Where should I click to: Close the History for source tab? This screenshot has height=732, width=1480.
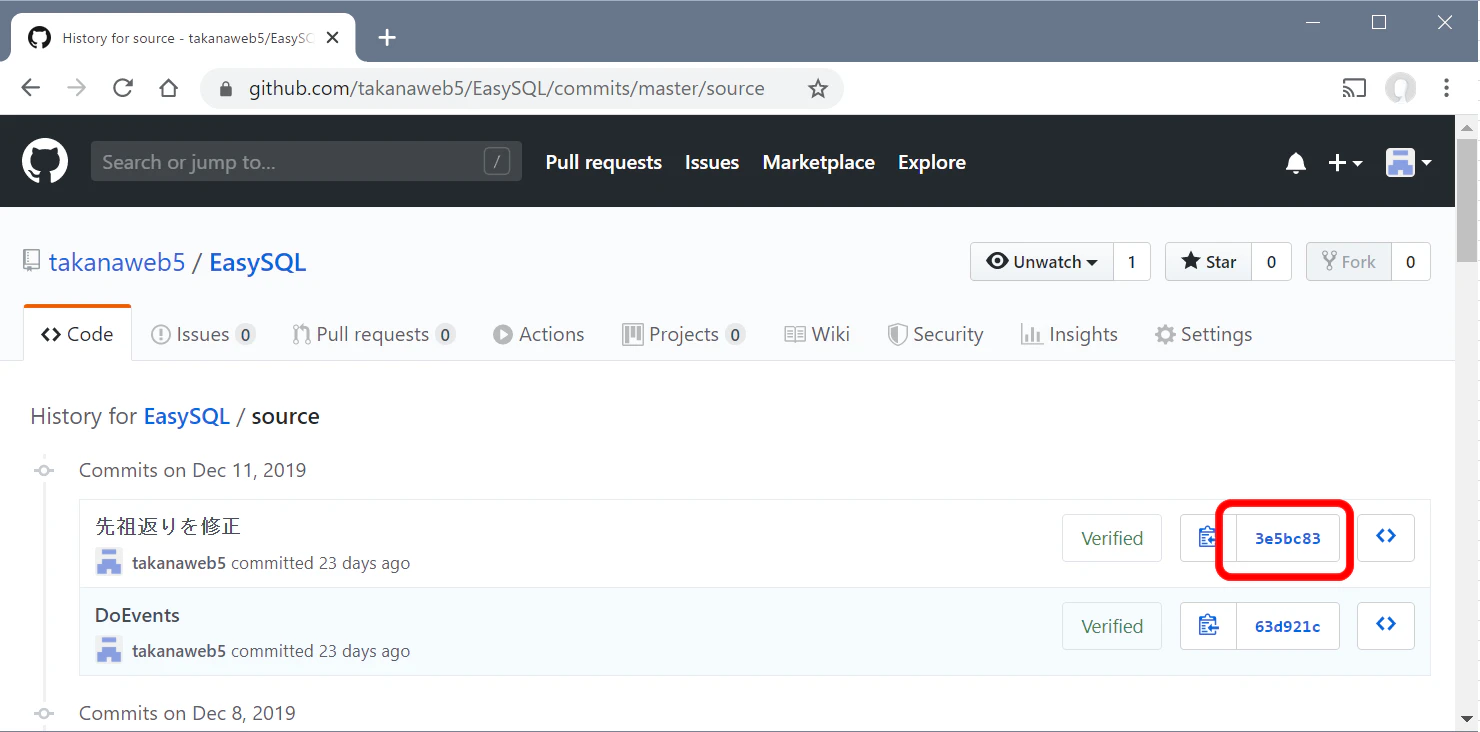[x=333, y=38]
